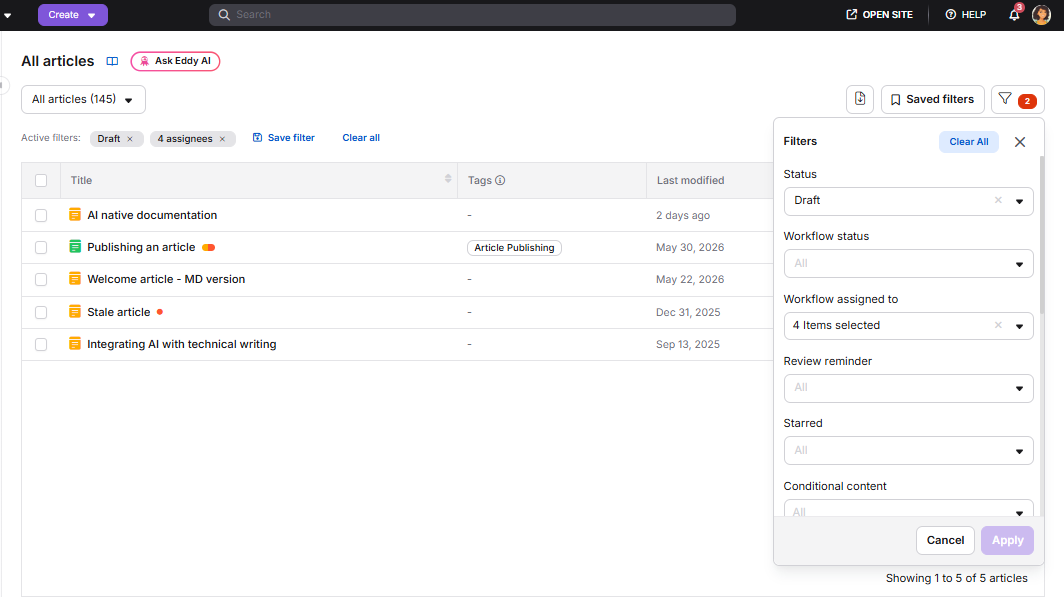Click the Filters panel scrollbar
Screen dimensions: 1064x598
(x=1042, y=234)
